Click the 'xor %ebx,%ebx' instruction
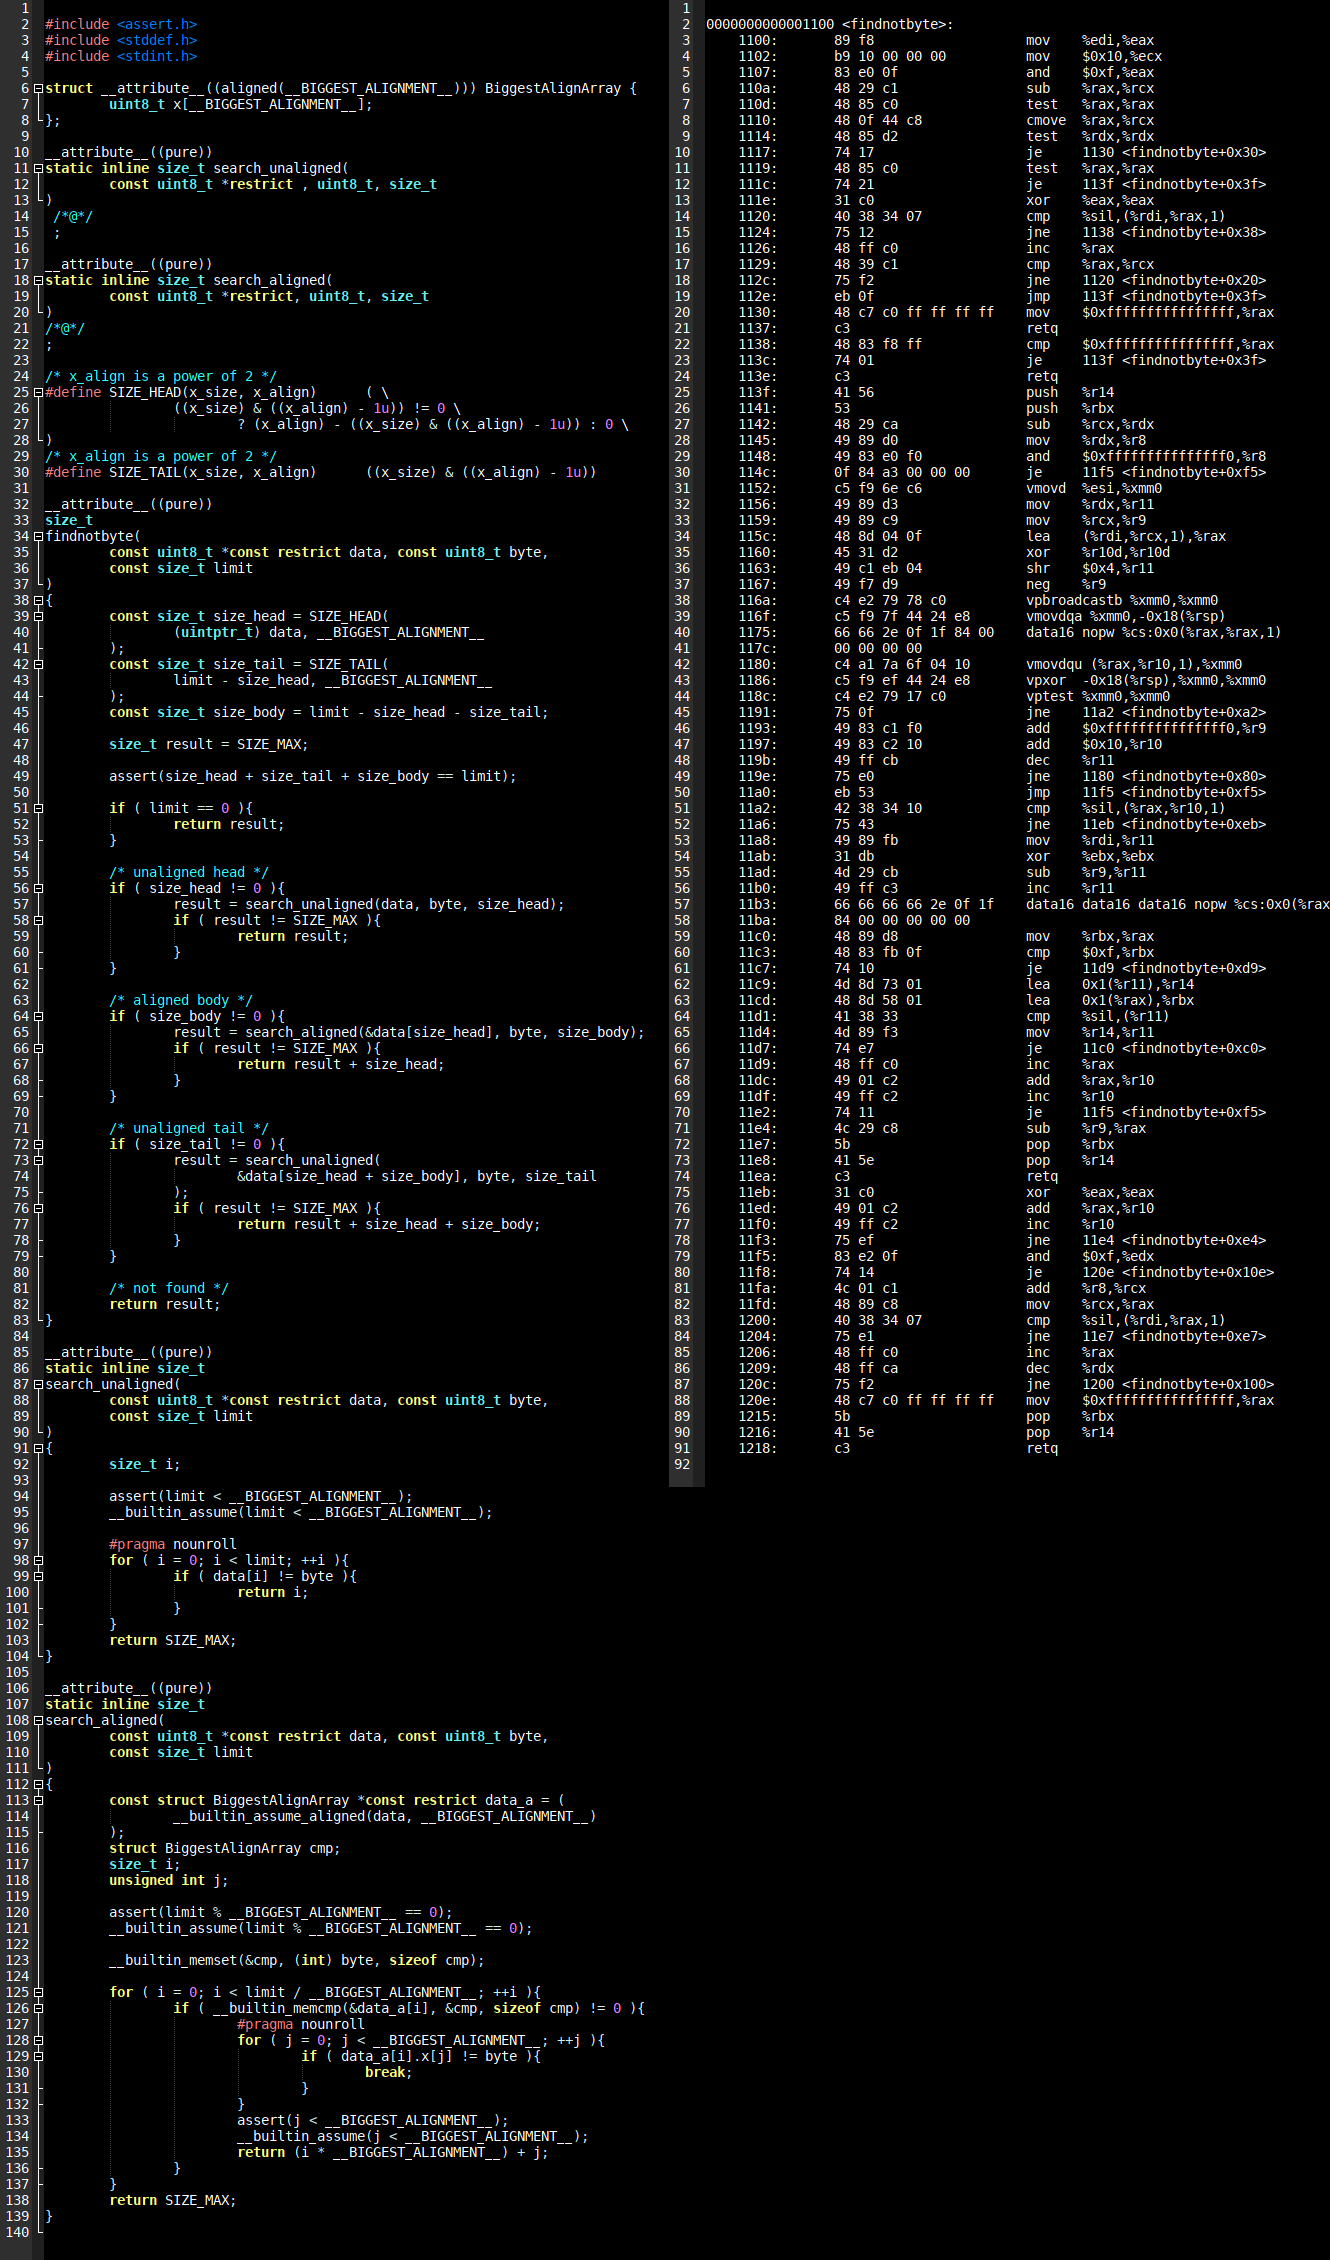1330x2260 pixels. point(1090,857)
